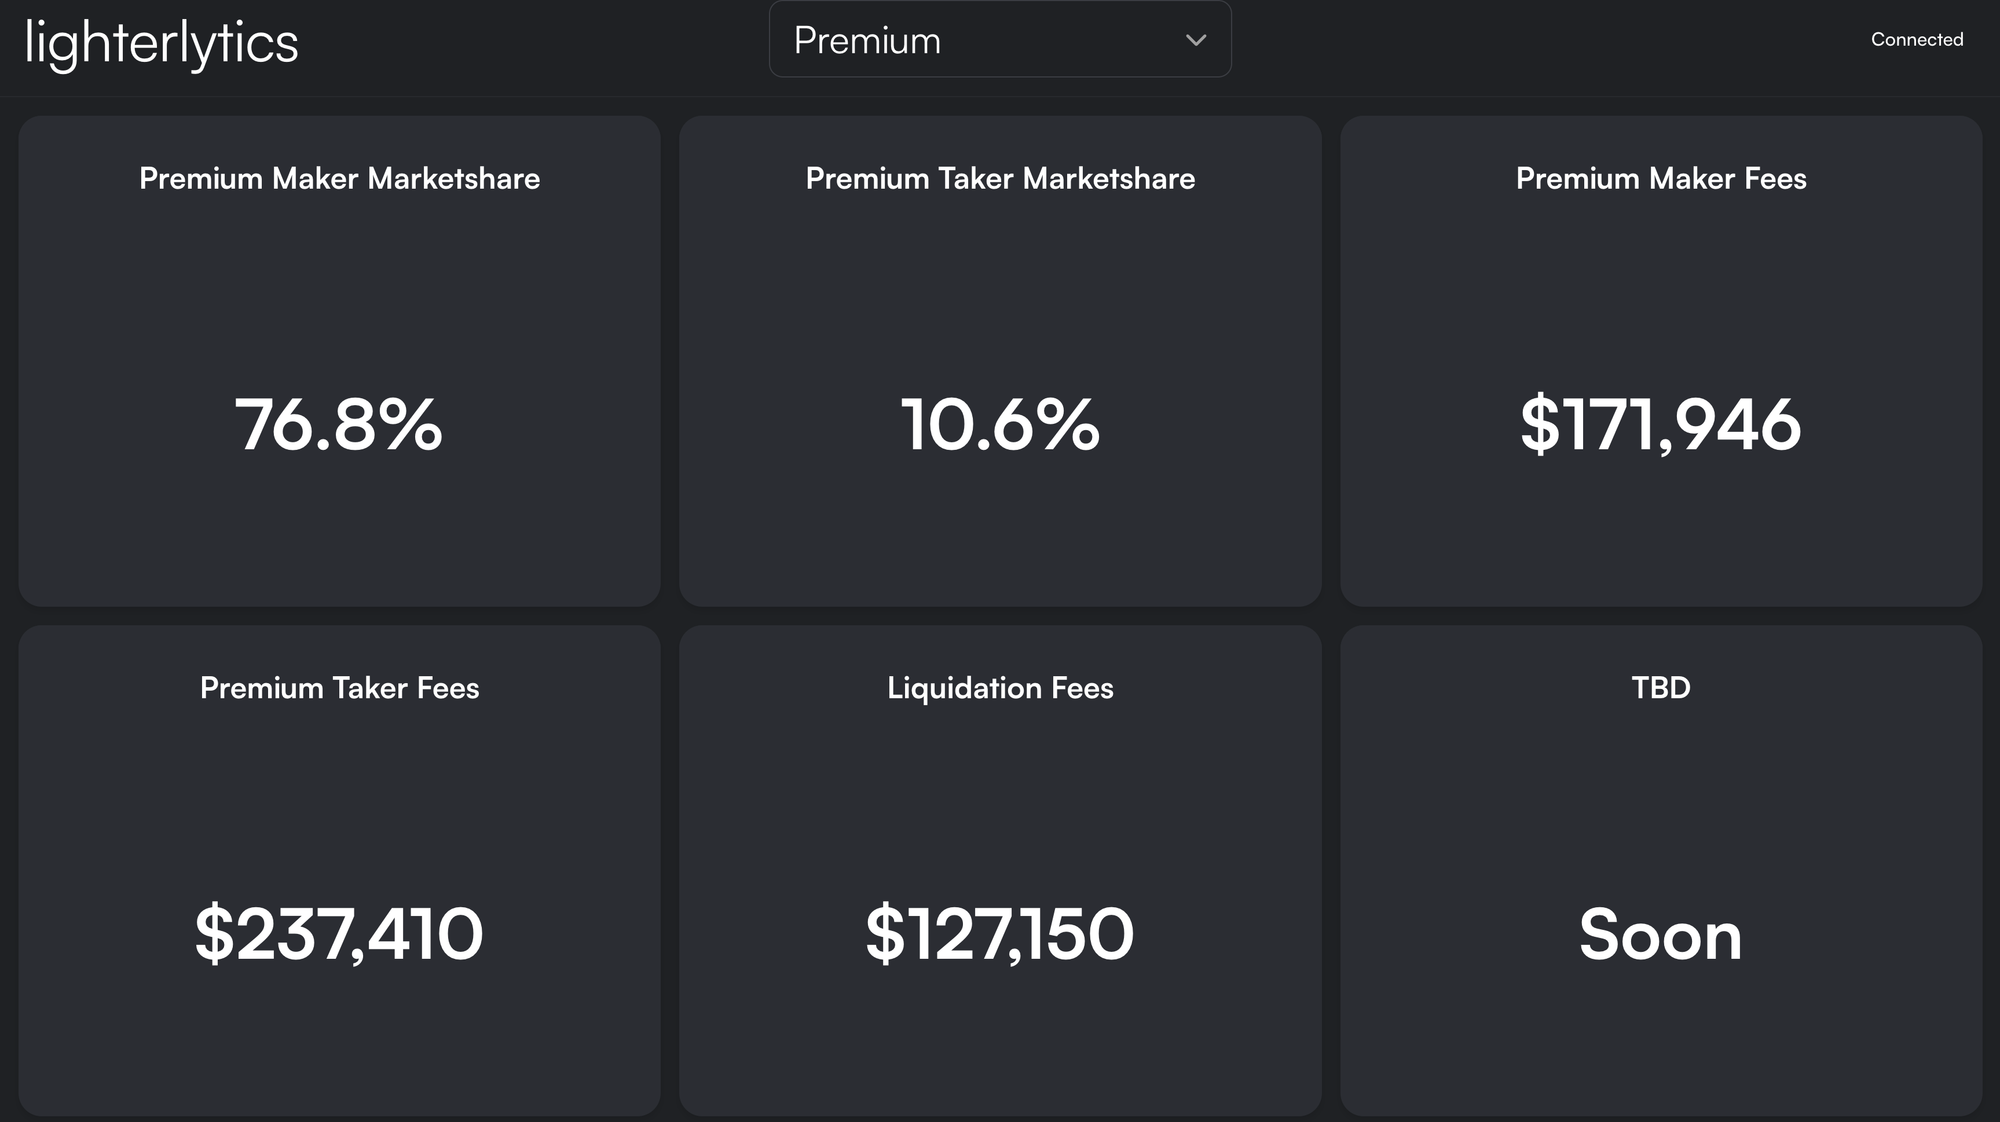Image resolution: width=2000 pixels, height=1122 pixels.
Task: Click empty area of Premium Taker Fees card
Action: [339, 1050]
